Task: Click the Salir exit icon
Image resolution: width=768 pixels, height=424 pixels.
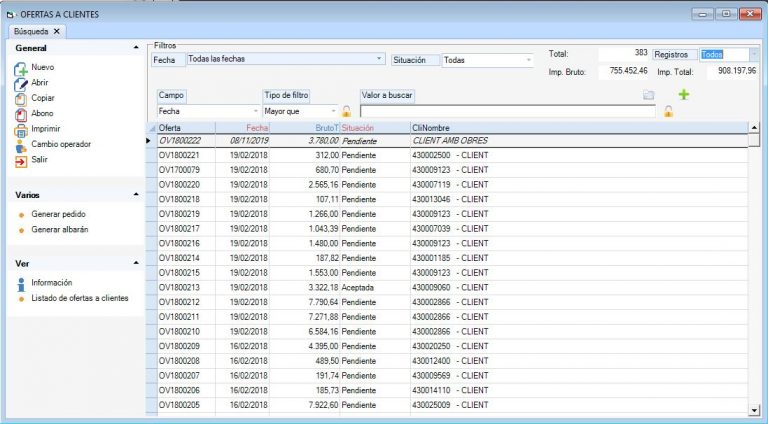Action: click(x=21, y=162)
